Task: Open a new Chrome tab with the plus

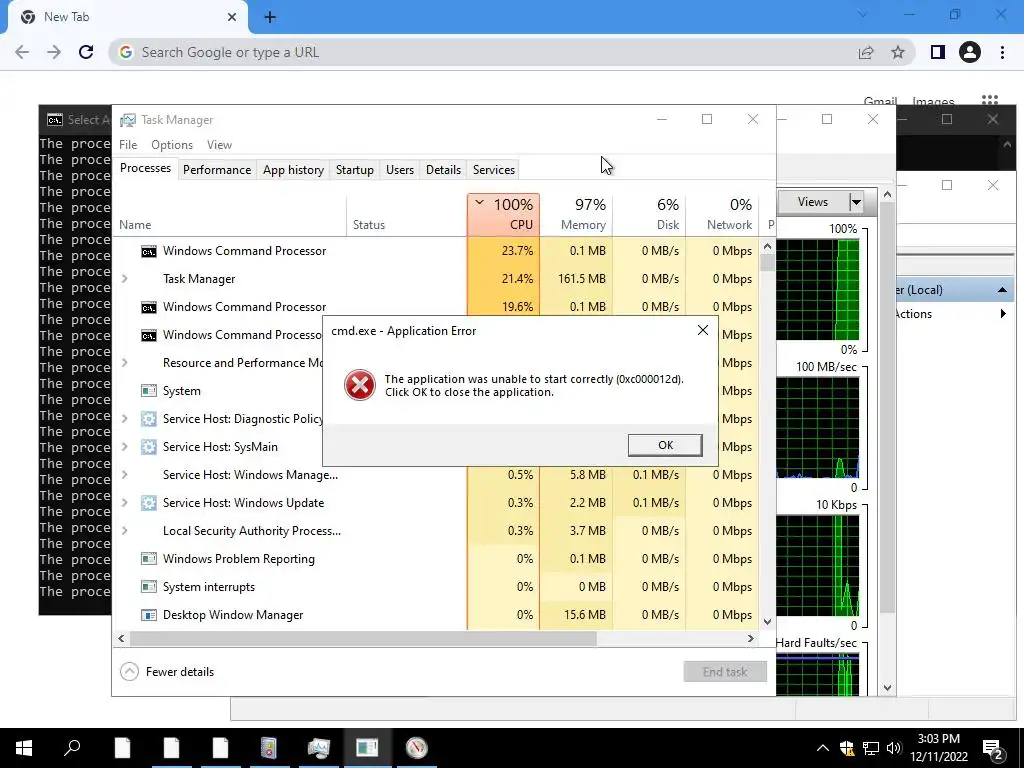Action: [270, 18]
